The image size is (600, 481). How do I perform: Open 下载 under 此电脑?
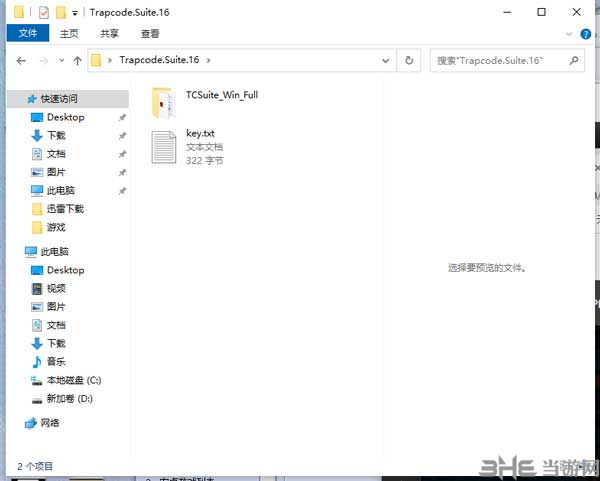click(56, 343)
